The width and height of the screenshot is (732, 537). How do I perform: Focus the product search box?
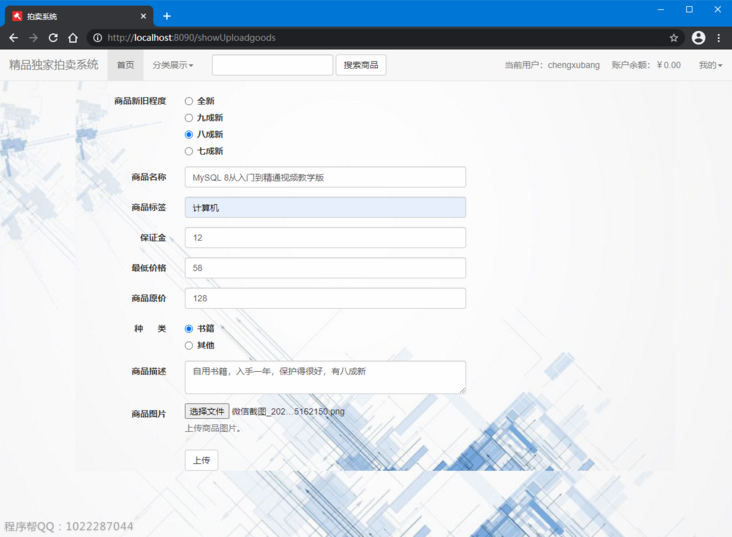click(x=272, y=65)
